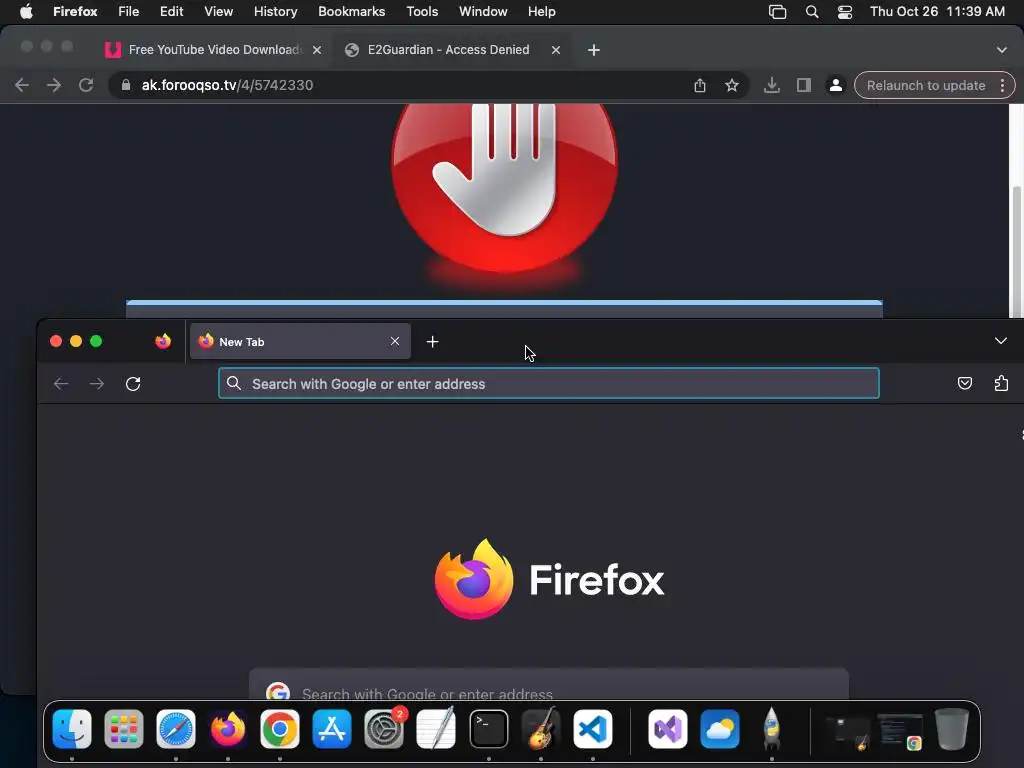Expand Chrome tab search chevron
1024x768 pixels.
tap(1001, 50)
